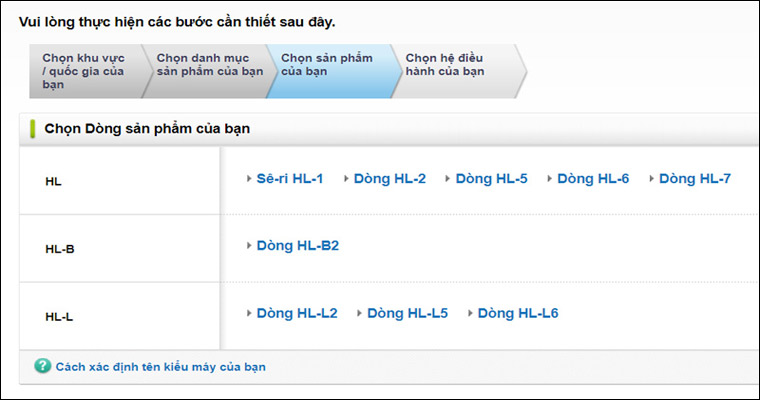Image resolution: width=760 pixels, height=400 pixels.
Task: Click the green question mark help icon
Action: tap(42, 367)
